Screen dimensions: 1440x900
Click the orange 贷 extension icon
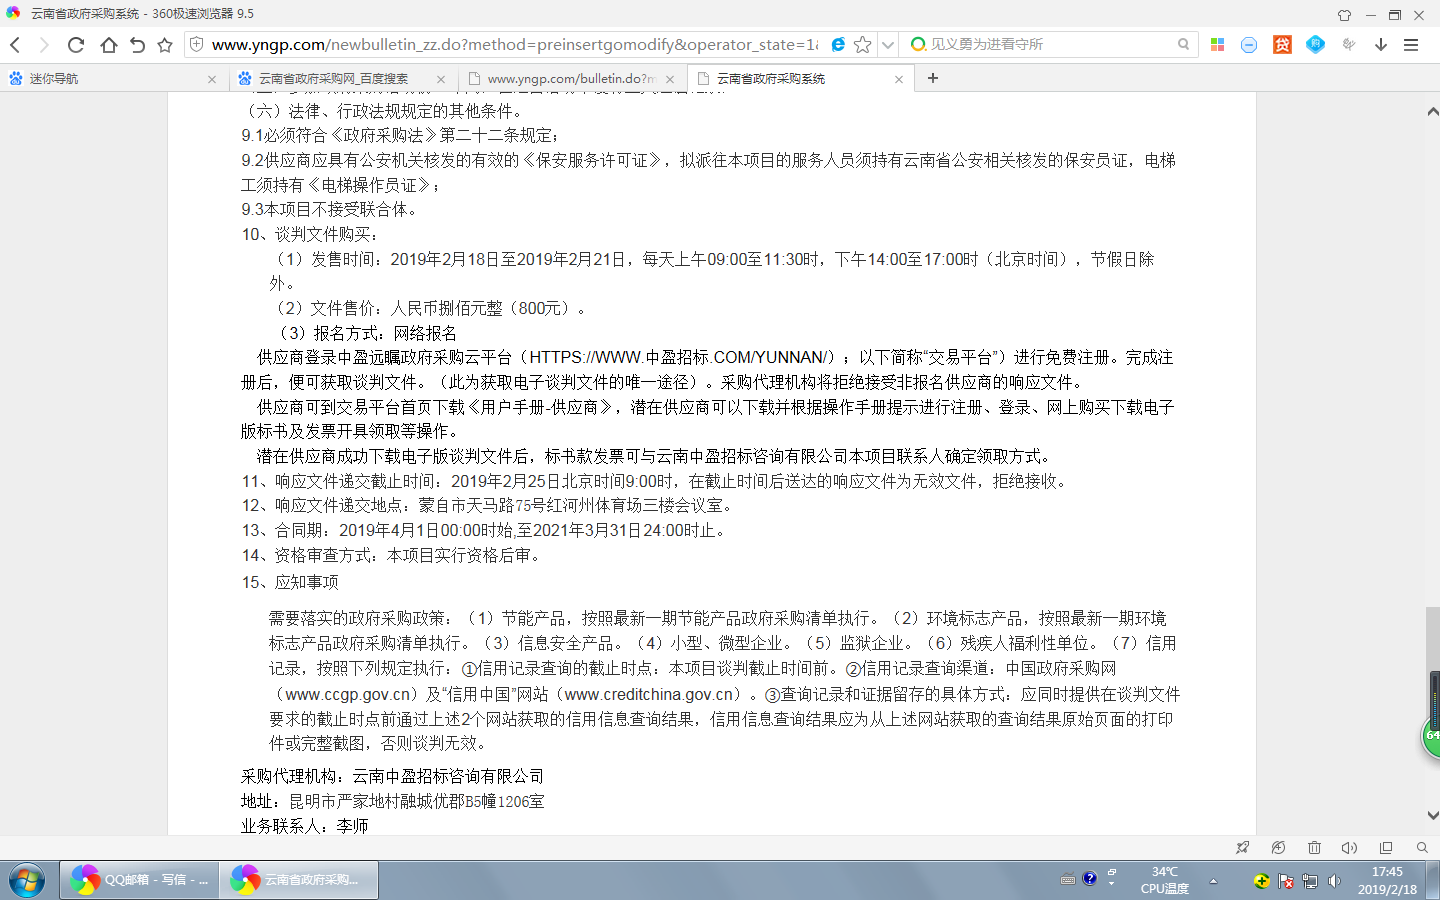pos(1282,45)
